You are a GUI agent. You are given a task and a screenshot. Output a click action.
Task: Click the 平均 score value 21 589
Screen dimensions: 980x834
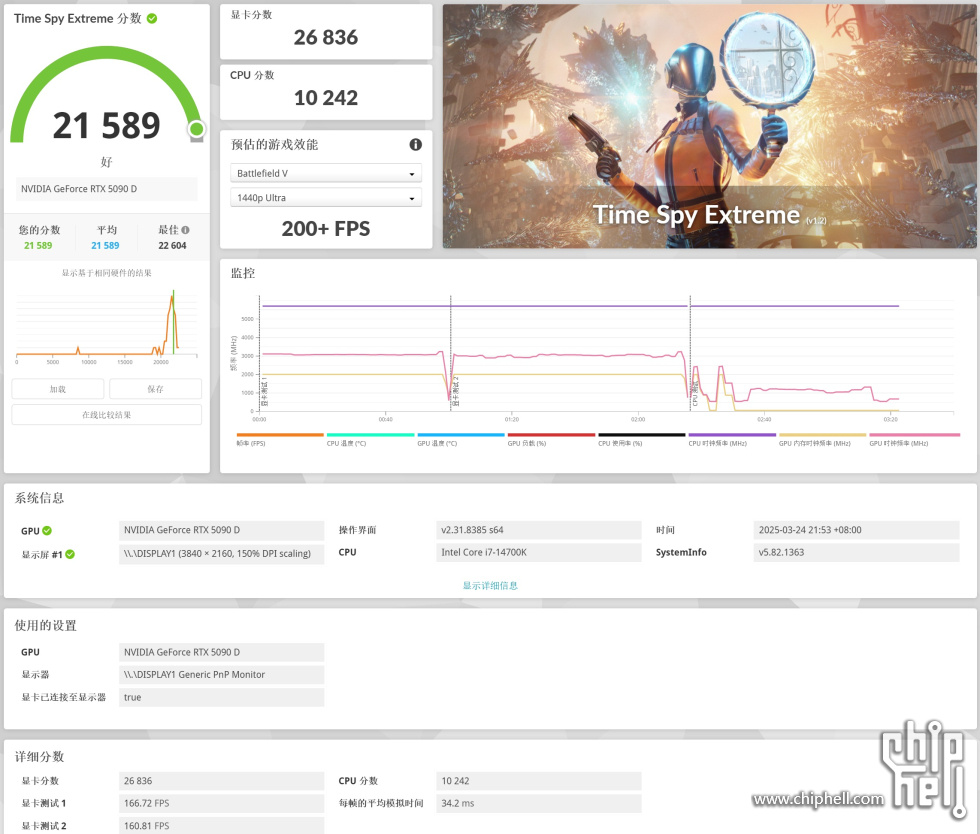(x=105, y=246)
